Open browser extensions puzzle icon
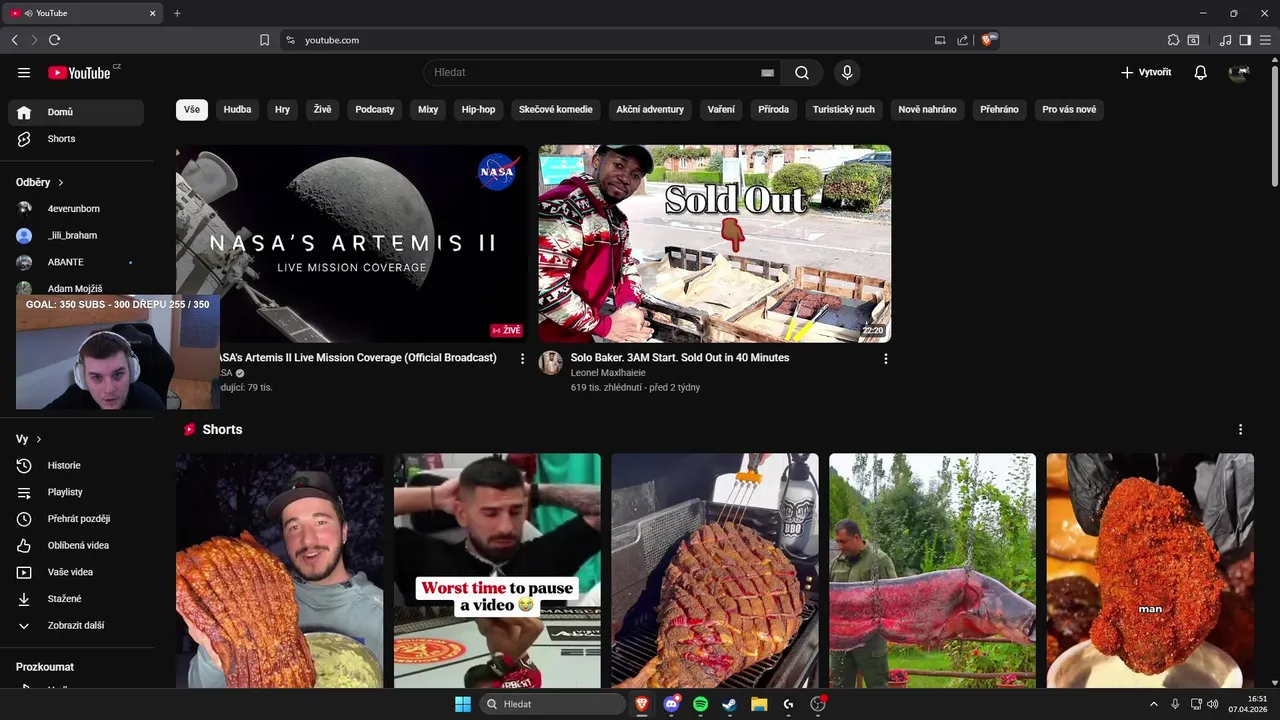Viewport: 1280px width, 720px height. (1173, 40)
